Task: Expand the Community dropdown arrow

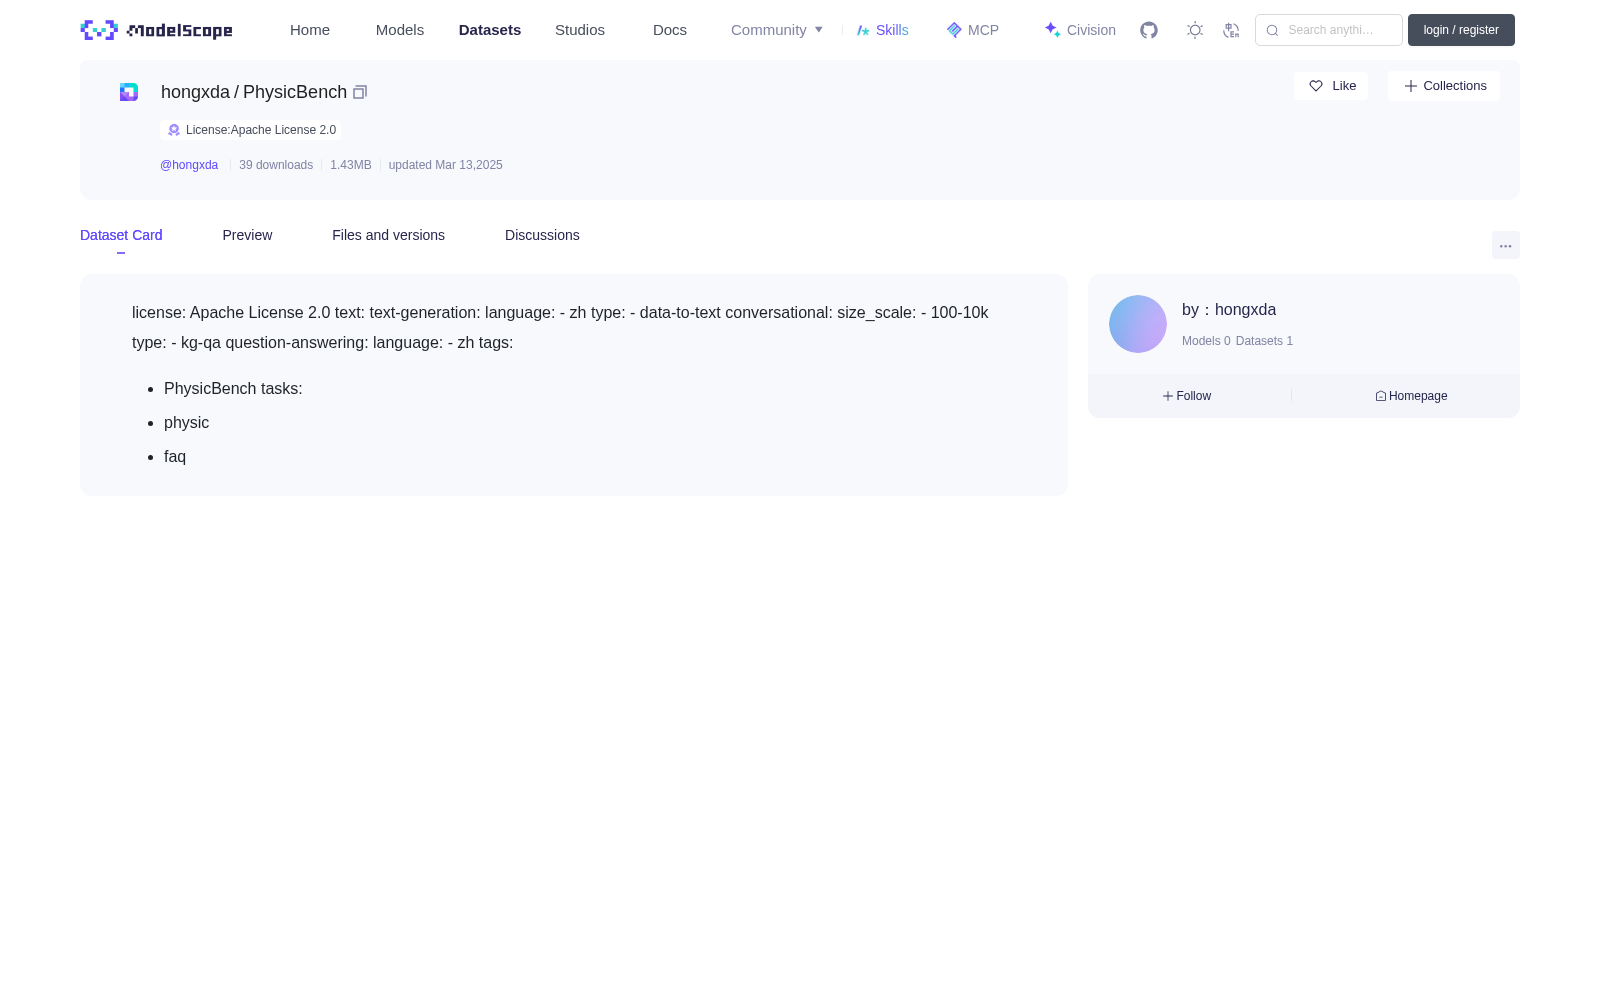Action: pos(819,30)
